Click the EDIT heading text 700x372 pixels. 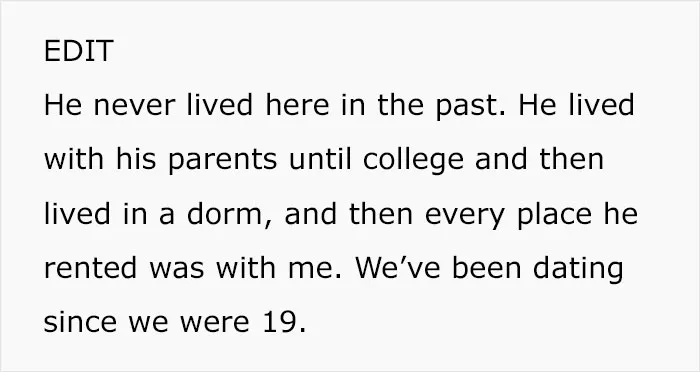click(x=79, y=51)
